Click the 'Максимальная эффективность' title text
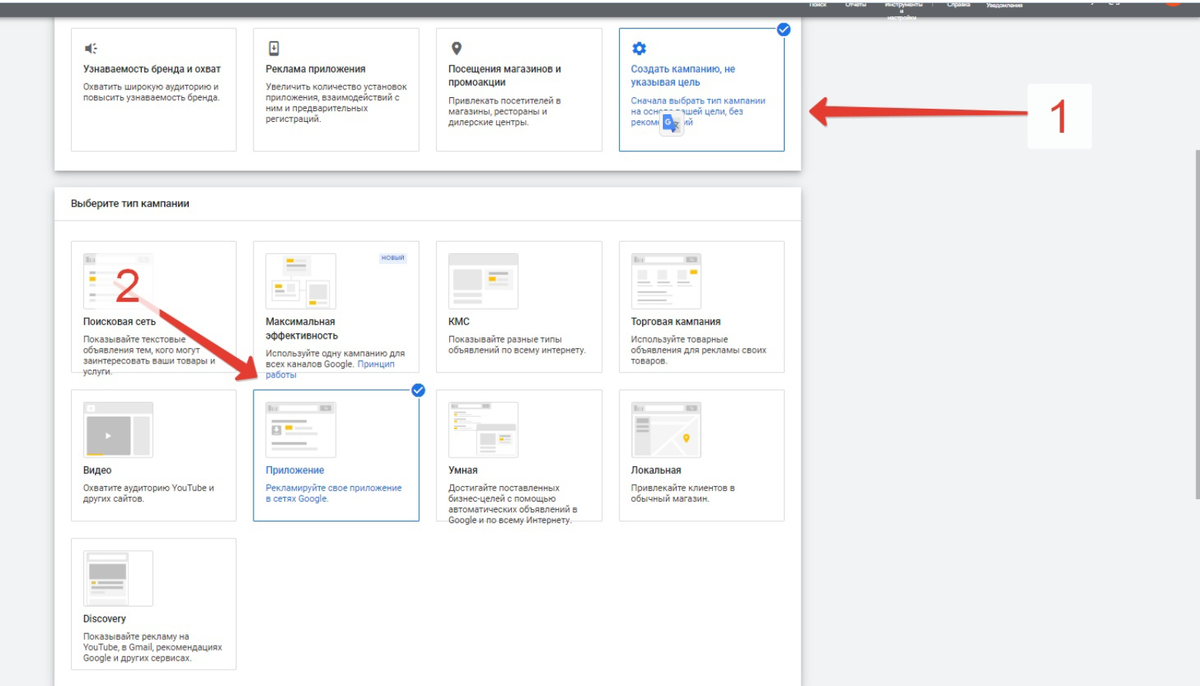1200x686 pixels. (x=301, y=329)
